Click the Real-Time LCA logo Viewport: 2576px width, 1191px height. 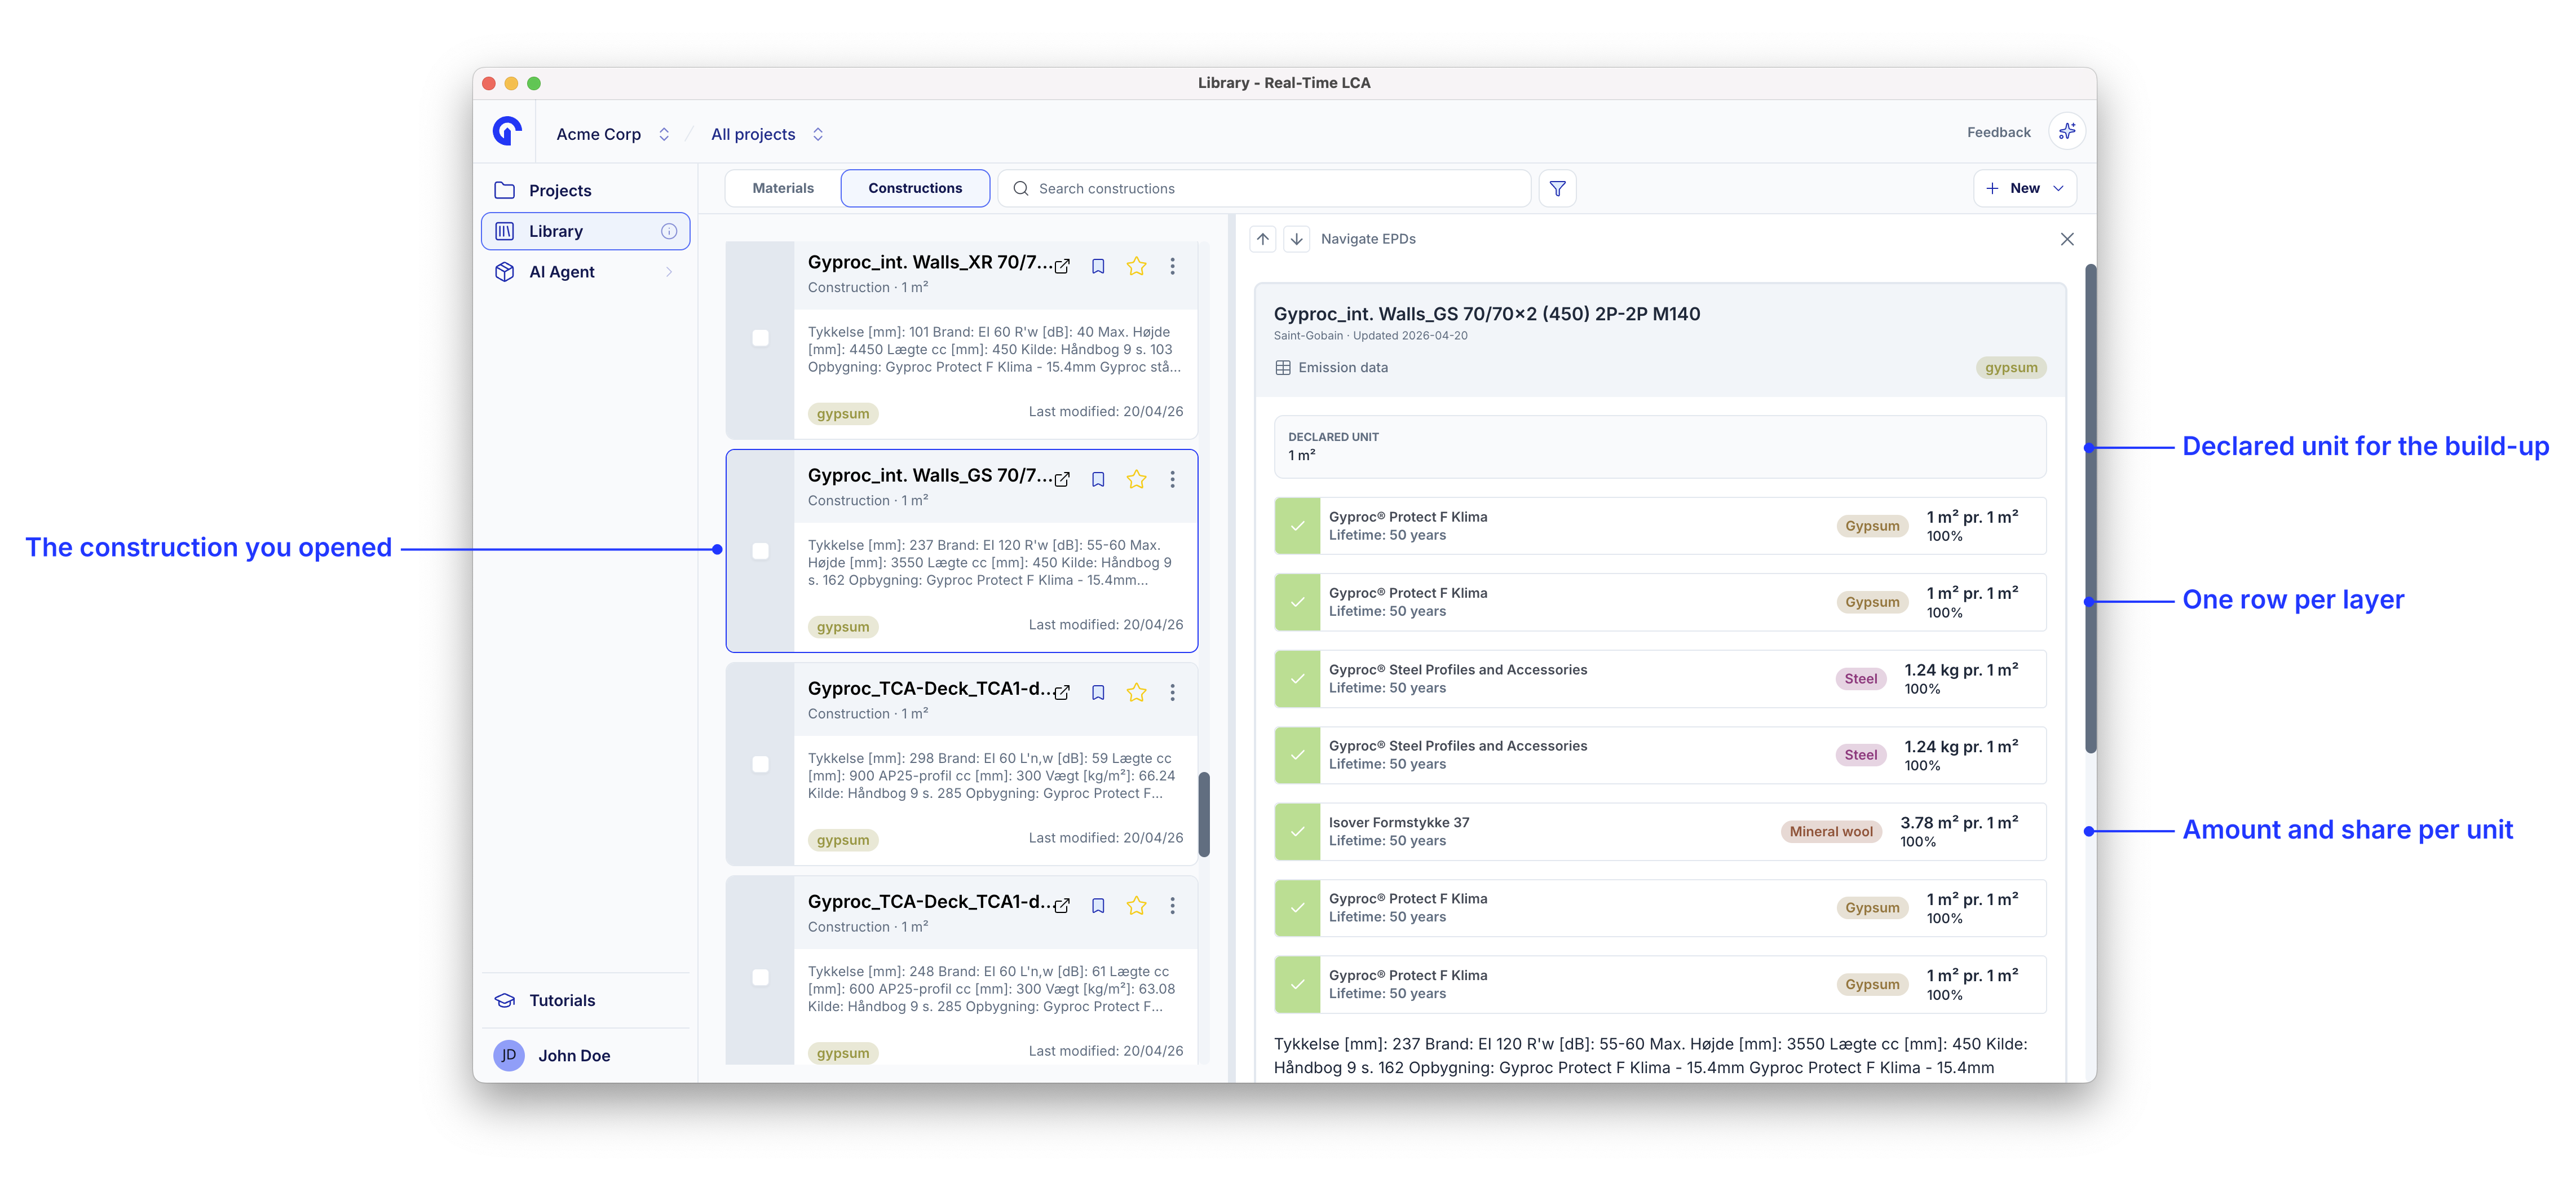click(x=507, y=131)
